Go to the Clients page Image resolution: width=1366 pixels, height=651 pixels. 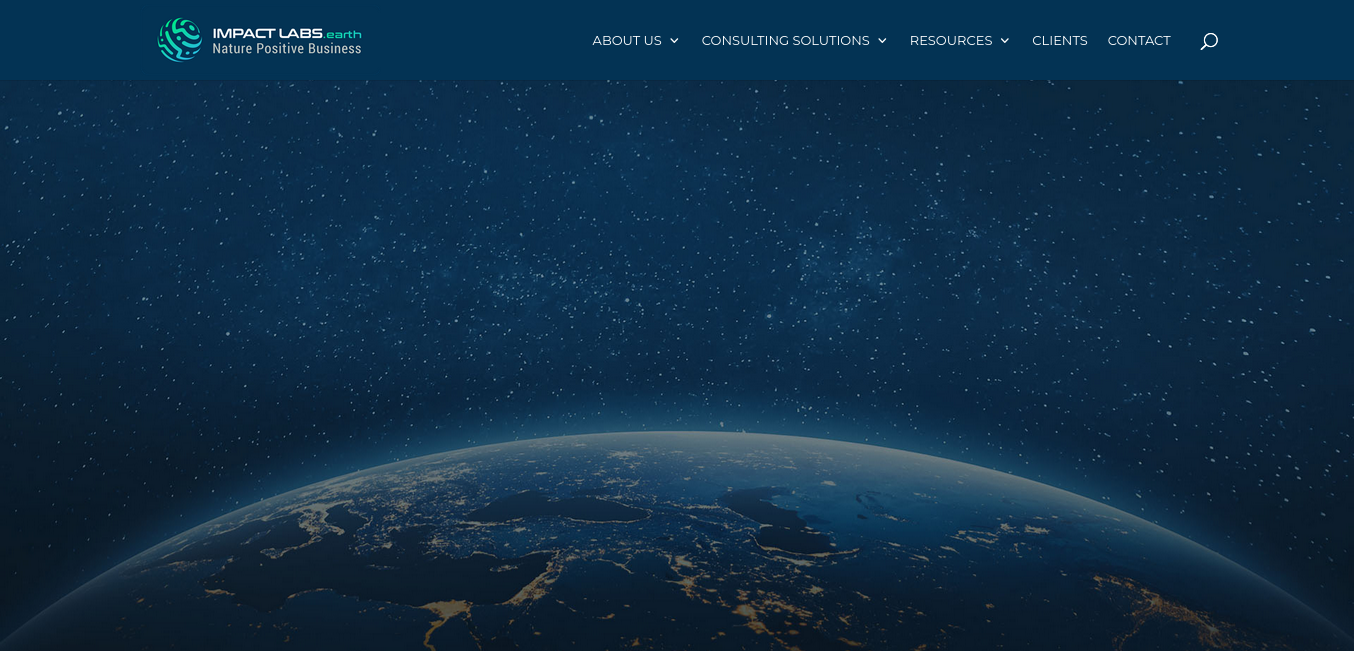[x=1060, y=41]
